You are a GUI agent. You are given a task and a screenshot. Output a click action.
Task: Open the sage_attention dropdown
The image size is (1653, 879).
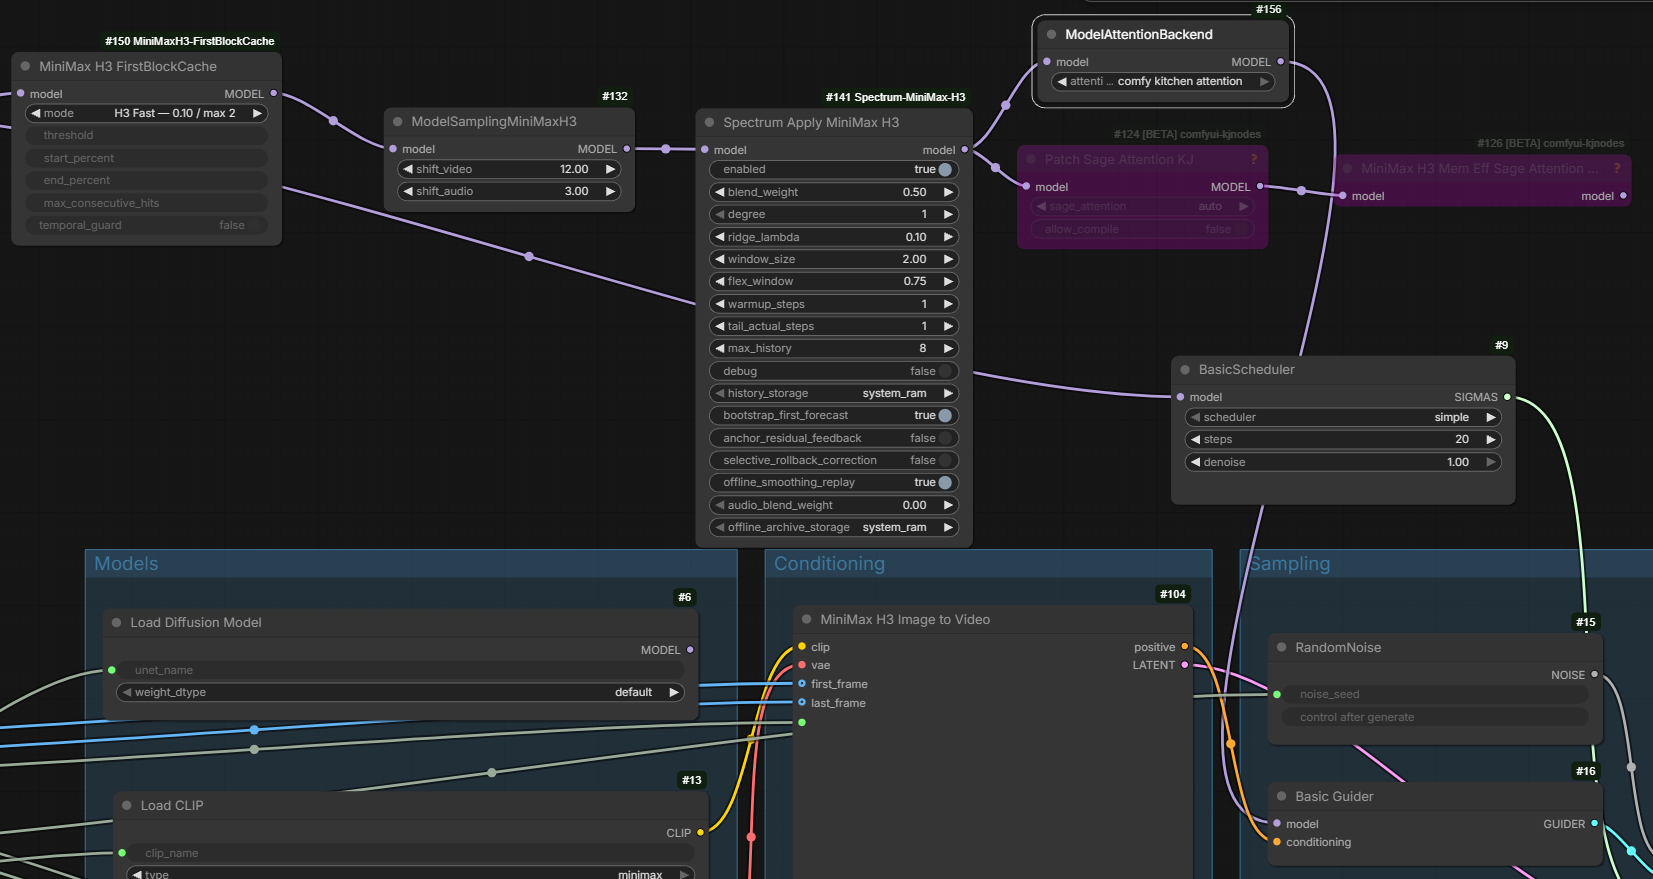1143,207
